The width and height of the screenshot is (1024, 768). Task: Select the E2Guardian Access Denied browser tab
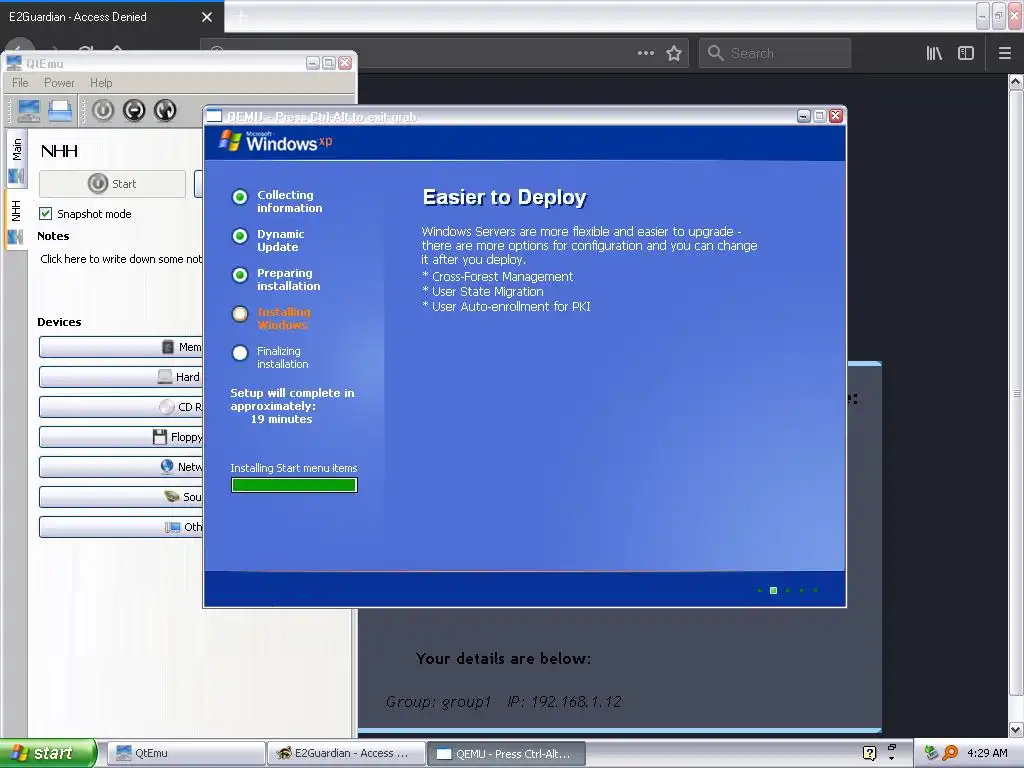click(x=104, y=17)
